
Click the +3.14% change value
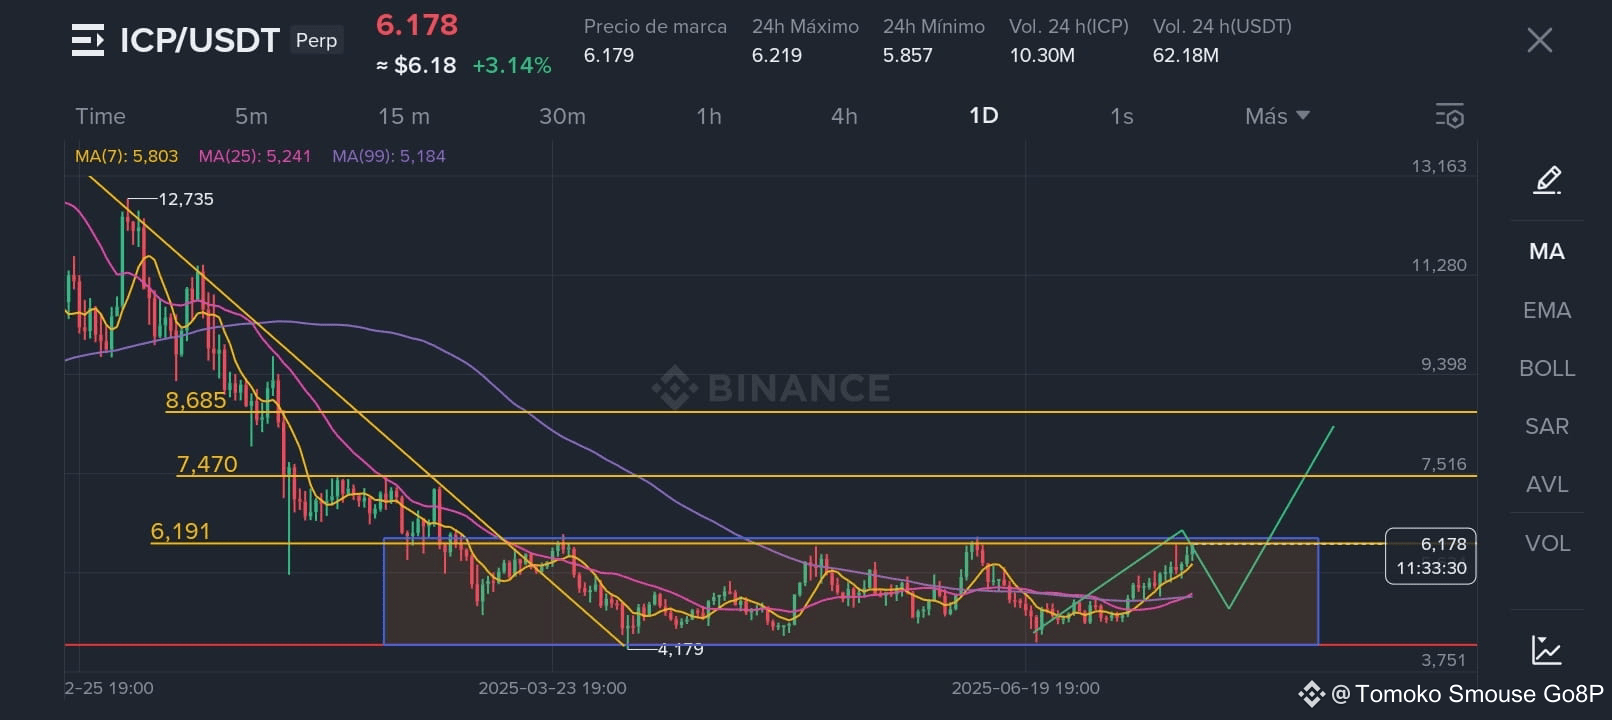click(x=512, y=65)
